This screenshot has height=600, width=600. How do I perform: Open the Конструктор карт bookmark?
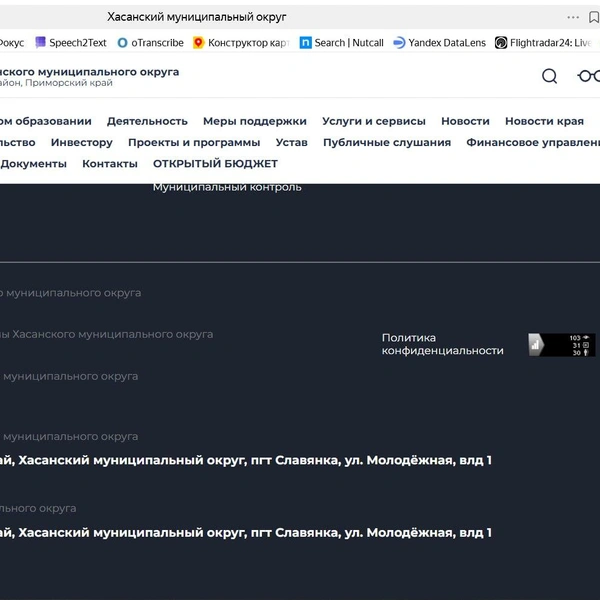click(x=241, y=42)
